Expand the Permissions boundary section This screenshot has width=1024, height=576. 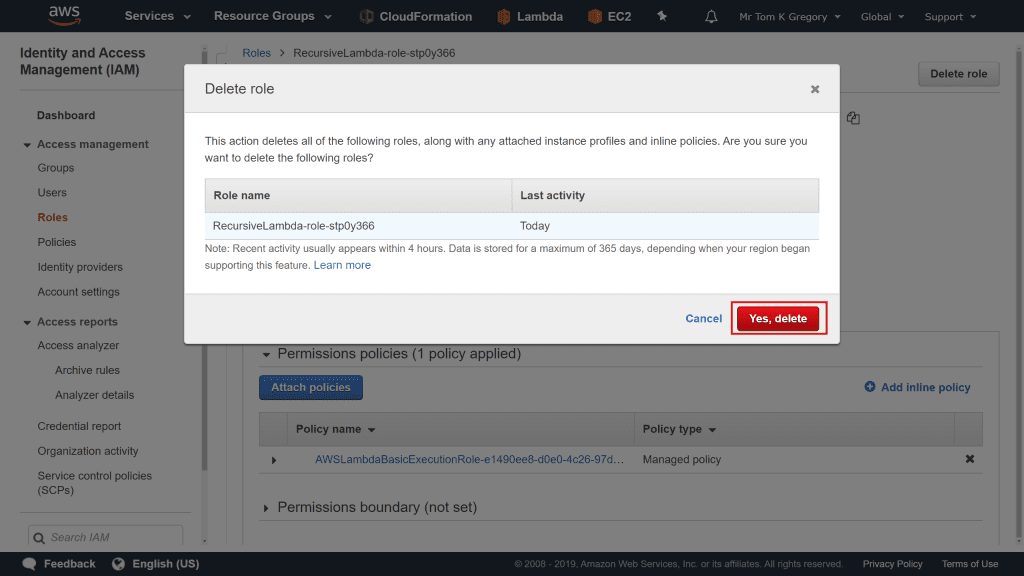pyautogui.click(x=266, y=508)
